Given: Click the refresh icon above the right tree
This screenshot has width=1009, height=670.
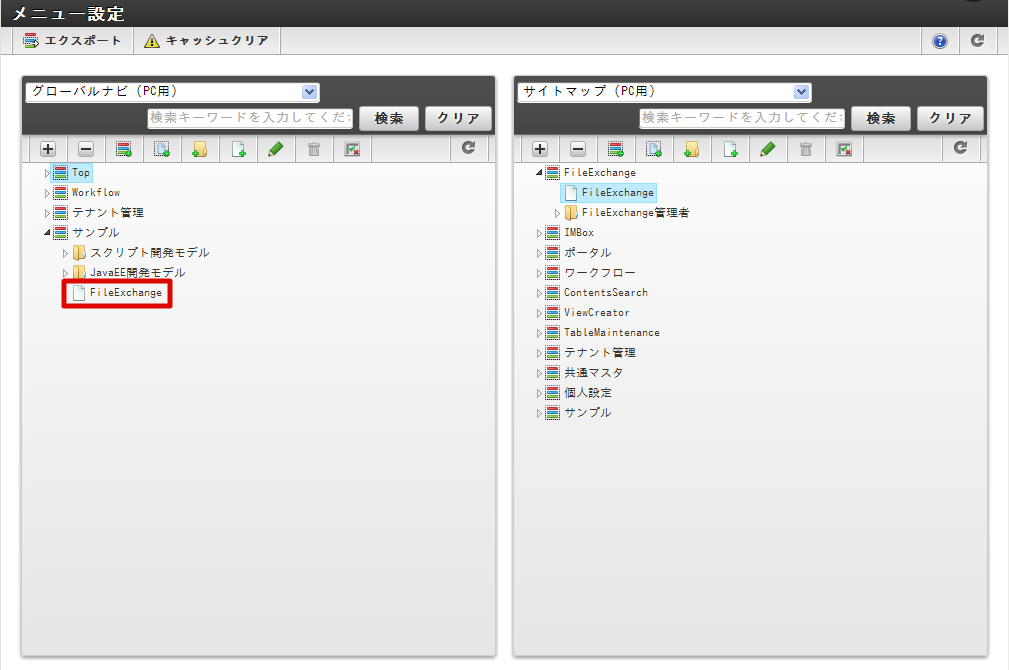Looking at the screenshot, I should point(961,148).
